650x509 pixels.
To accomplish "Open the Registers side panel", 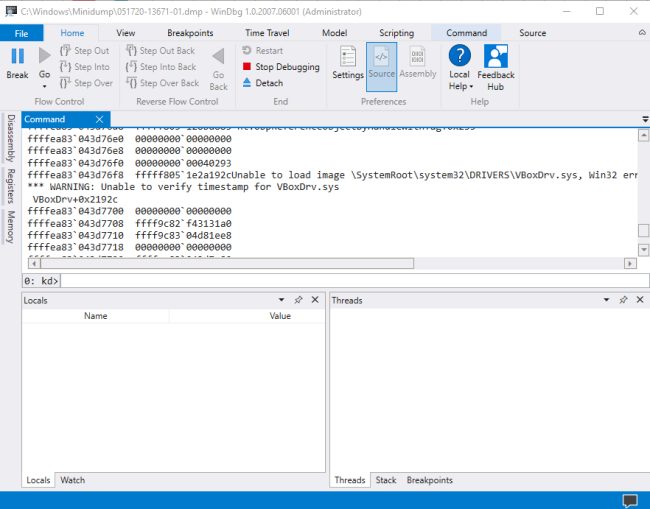I will click(11, 186).
